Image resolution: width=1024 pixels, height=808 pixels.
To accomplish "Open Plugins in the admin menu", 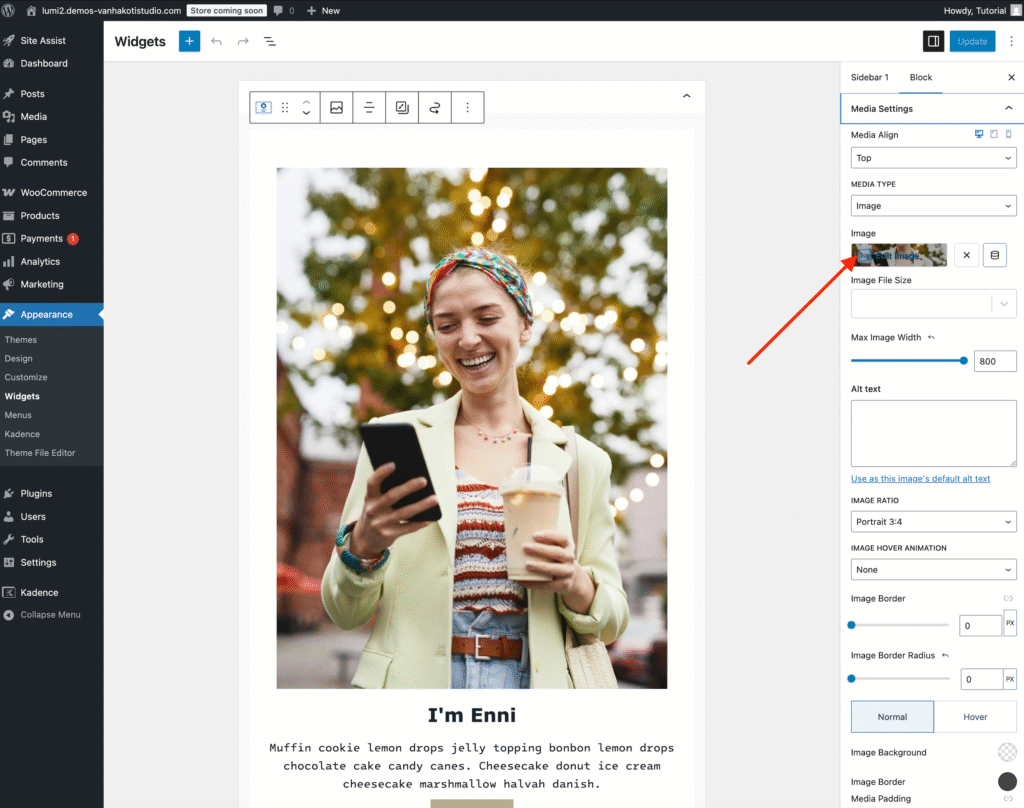I will click(36, 493).
